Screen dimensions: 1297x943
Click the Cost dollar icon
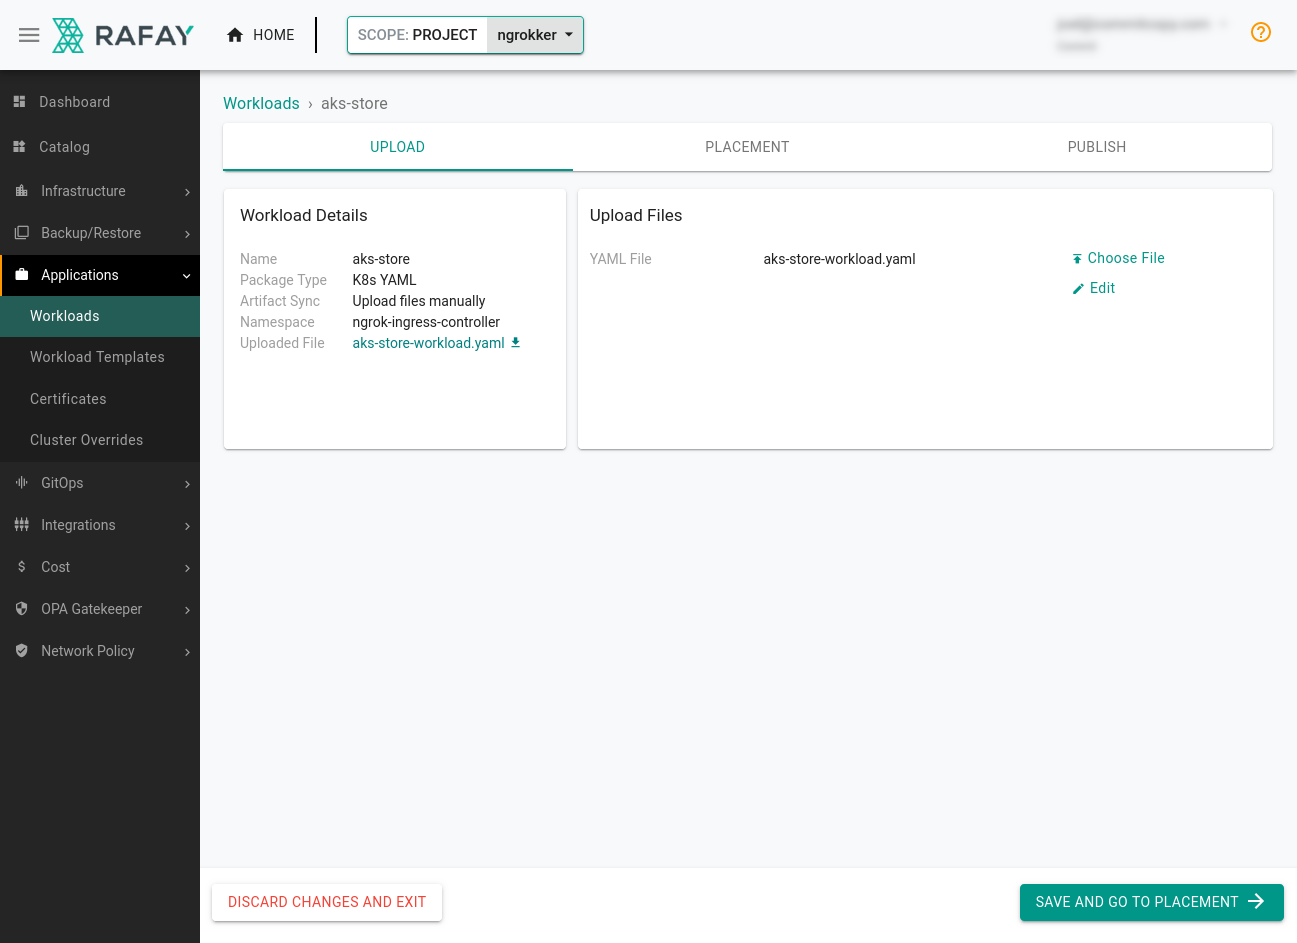(21, 567)
